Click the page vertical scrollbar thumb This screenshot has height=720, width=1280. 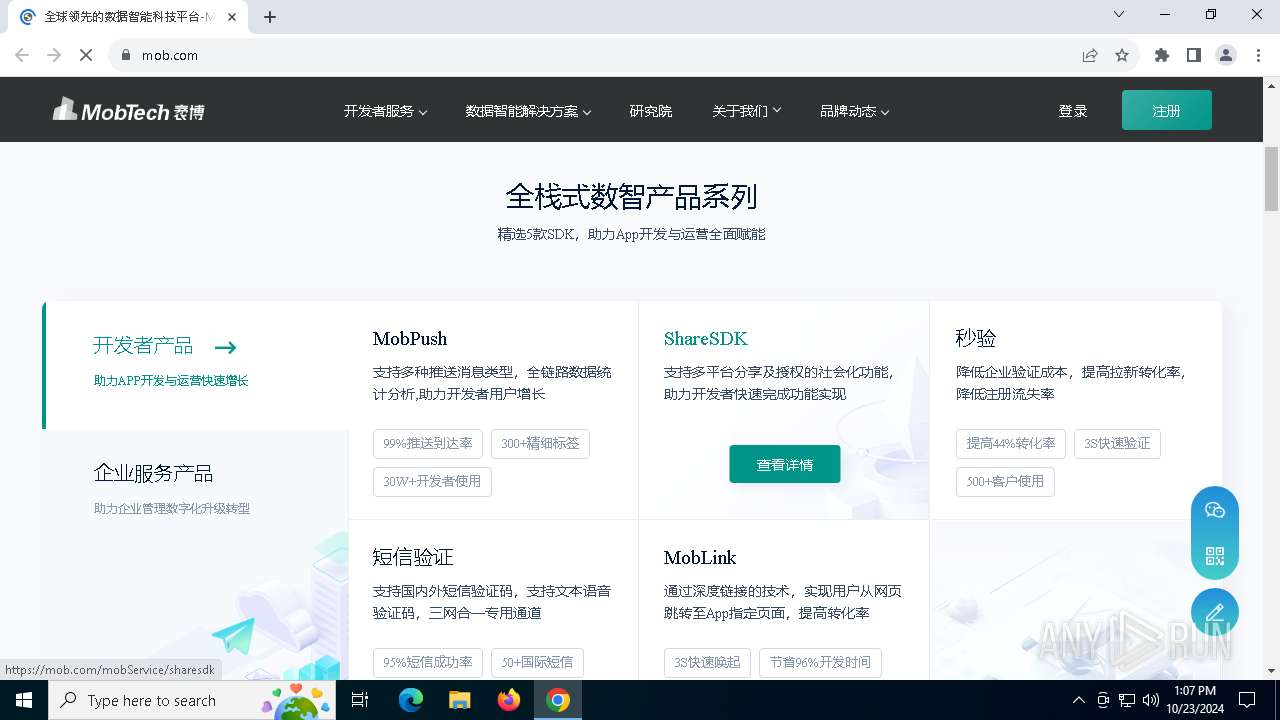[1271, 178]
